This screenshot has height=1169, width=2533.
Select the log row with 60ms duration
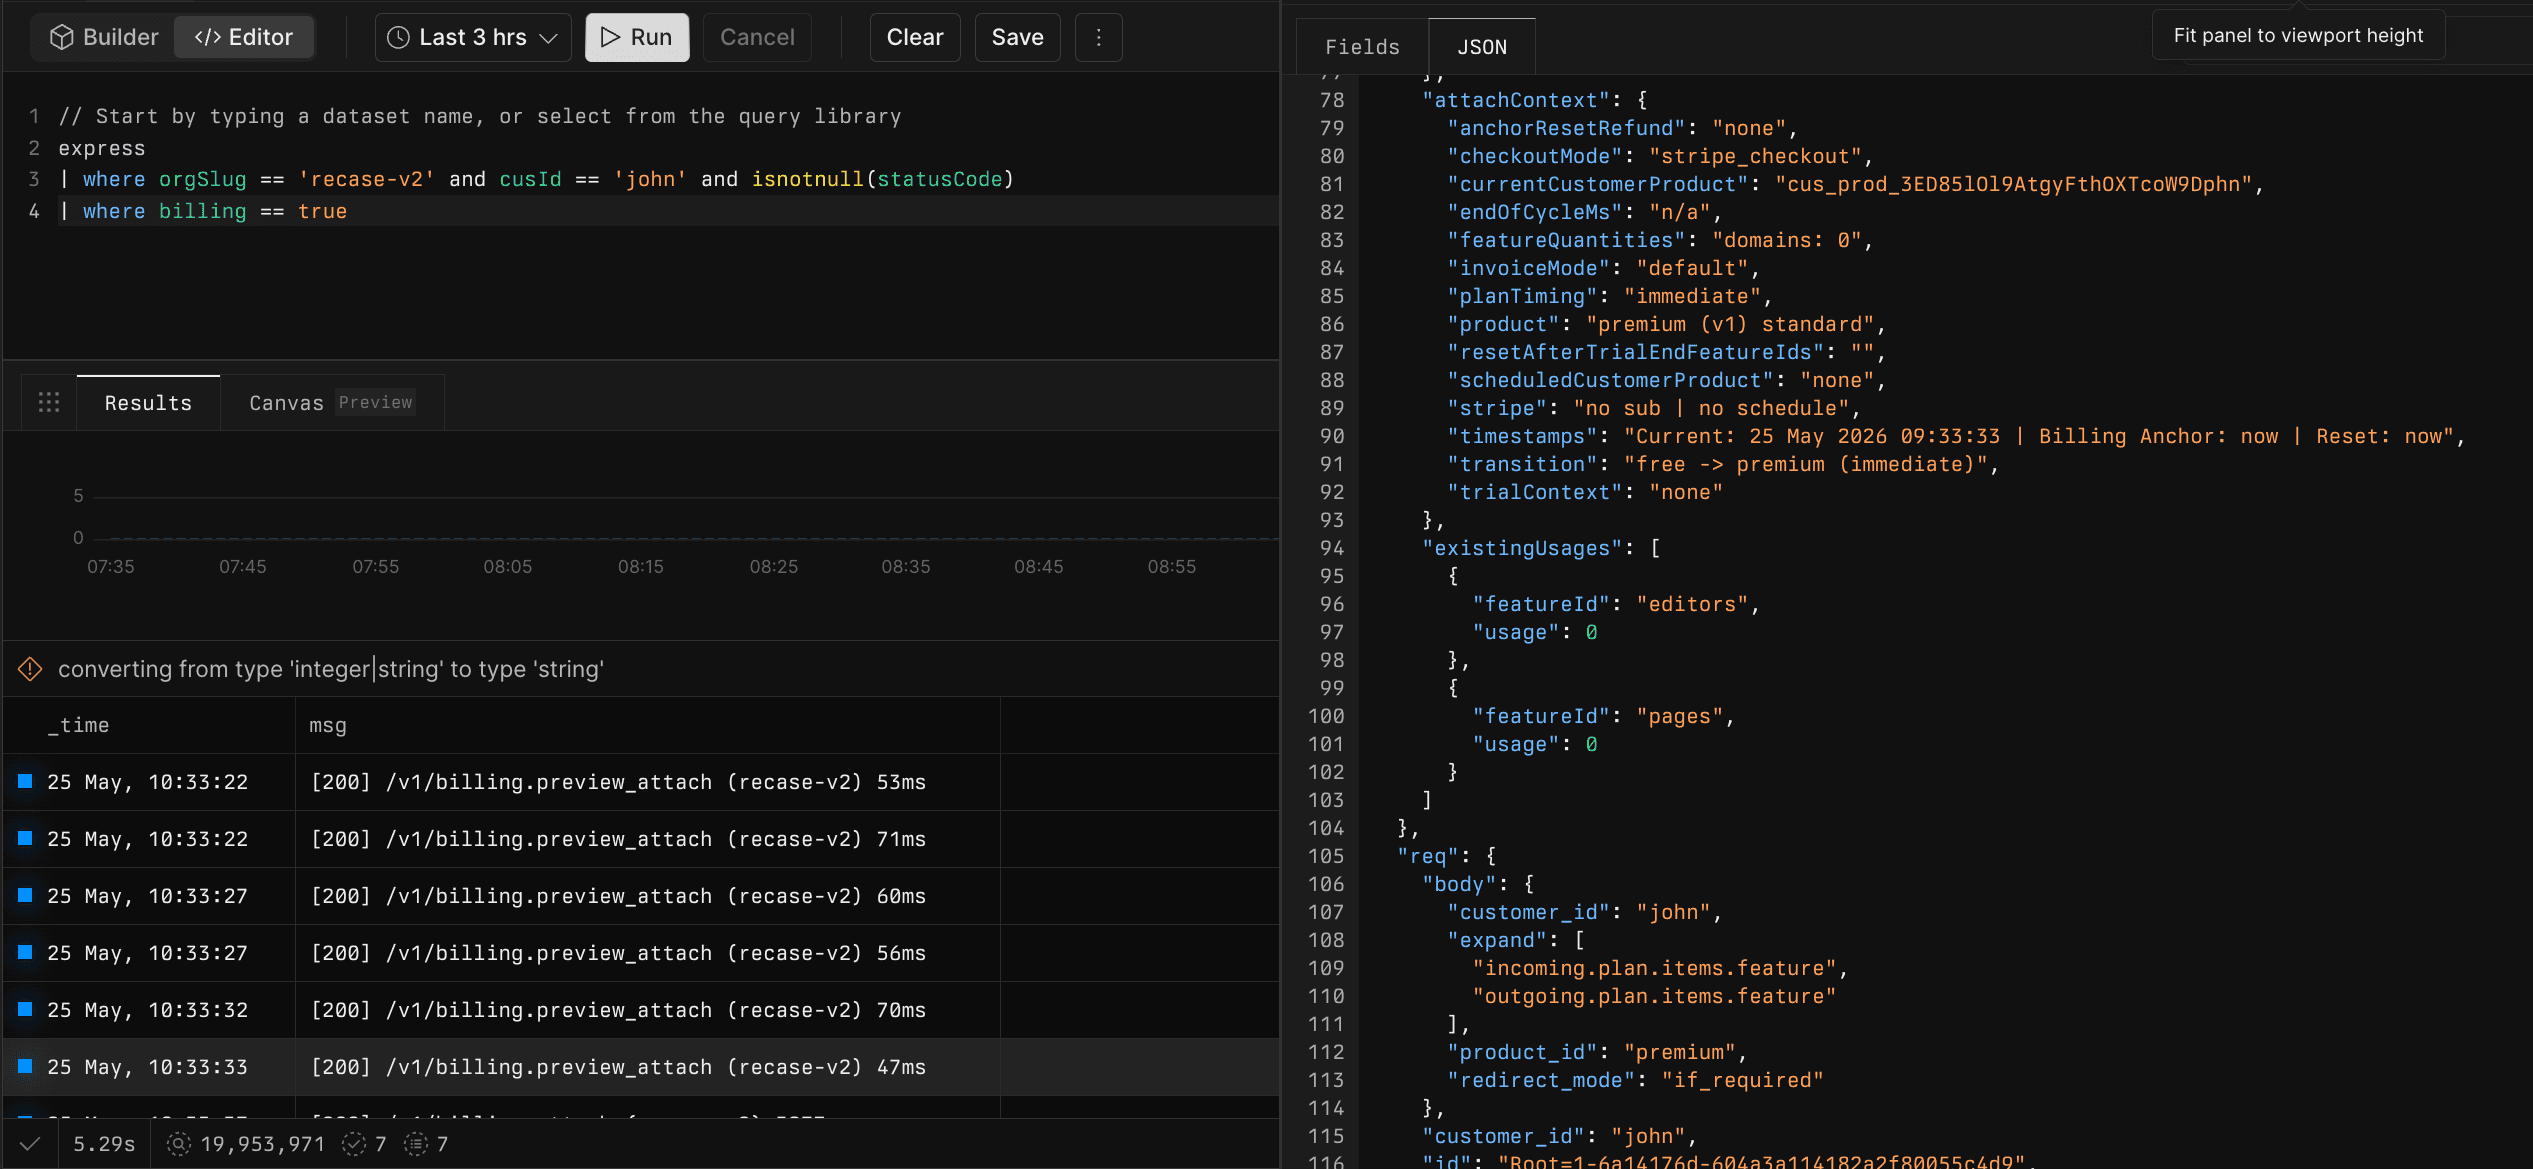point(640,896)
